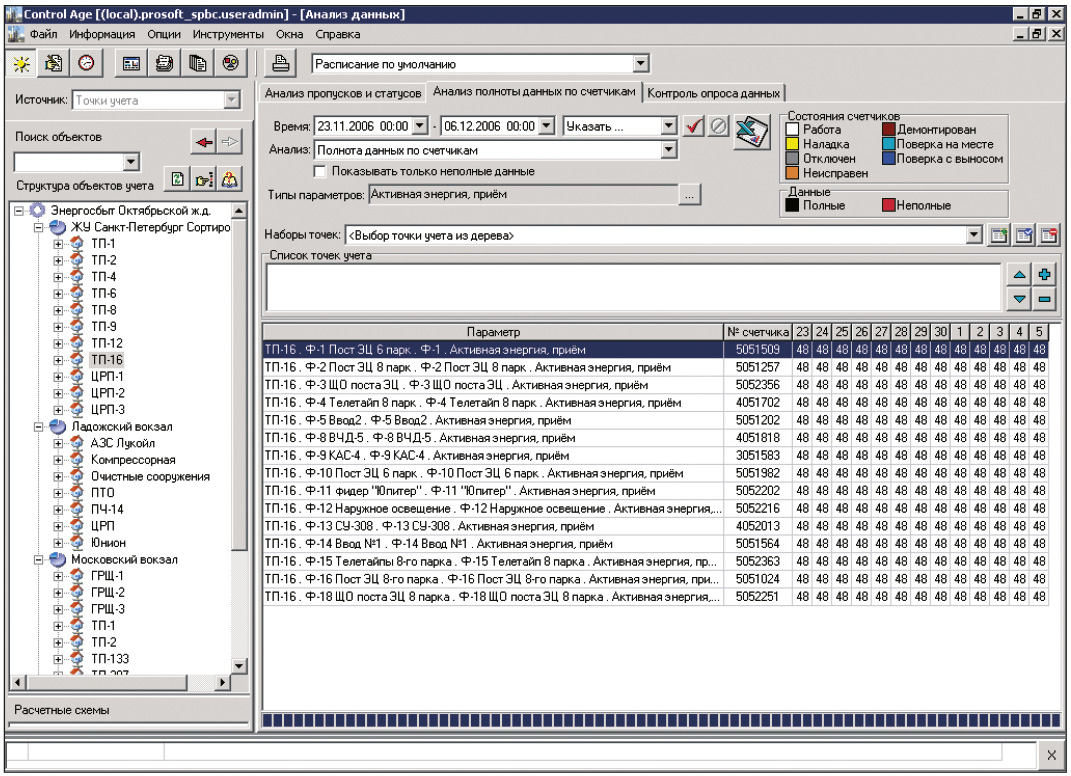Apply the time range with red checkmark

tap(694, 126)
